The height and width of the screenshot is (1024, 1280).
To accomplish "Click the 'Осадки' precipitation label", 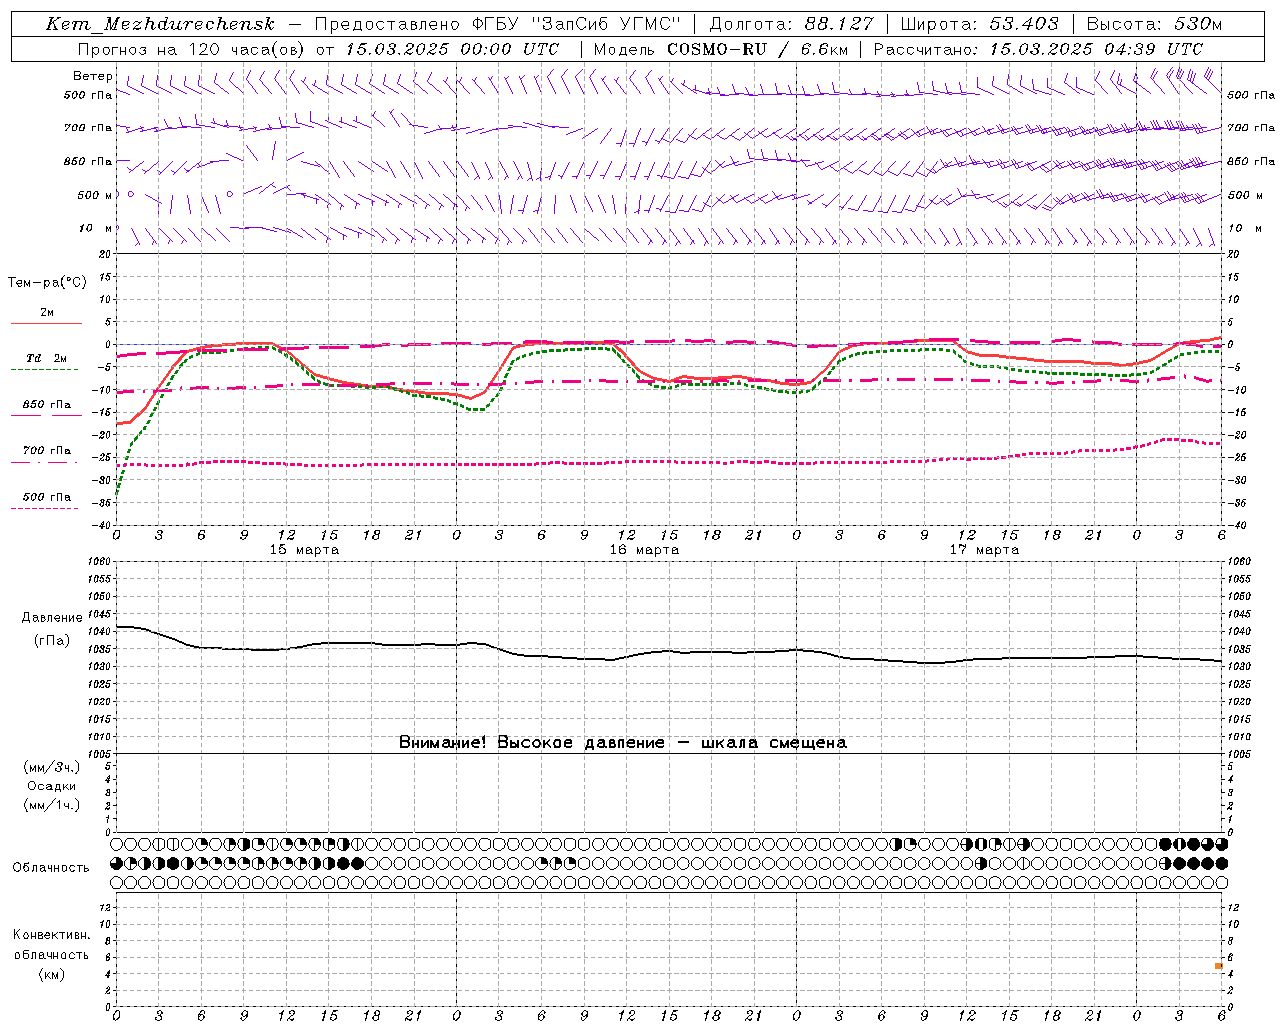I will pos(52,786).
